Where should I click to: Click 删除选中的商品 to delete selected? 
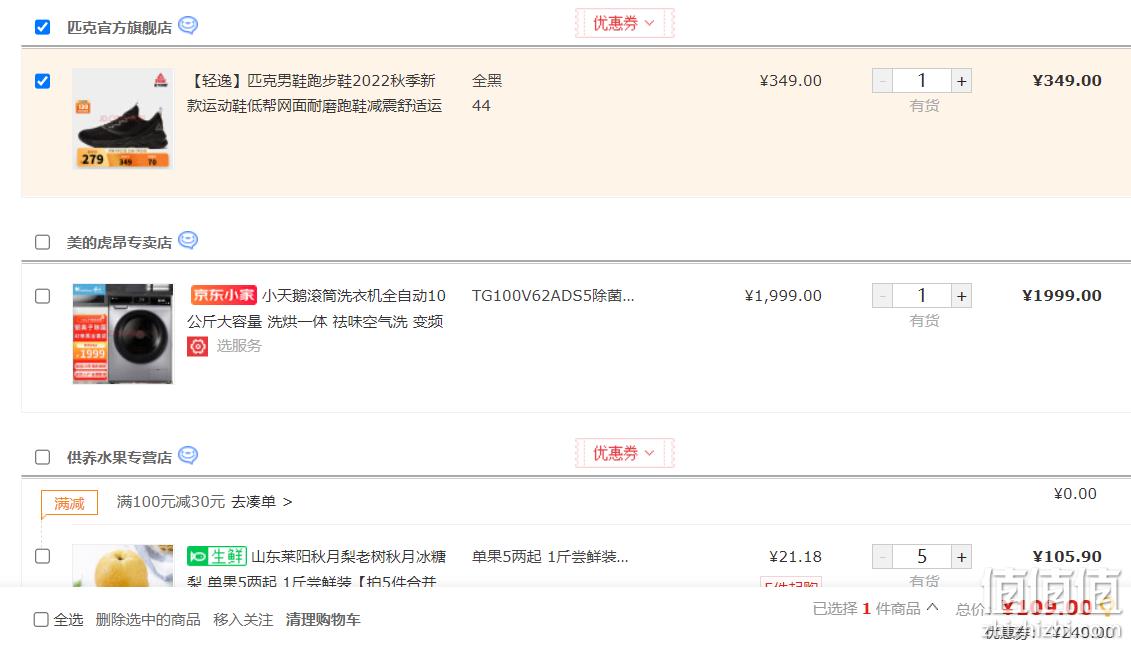[148, 620]
